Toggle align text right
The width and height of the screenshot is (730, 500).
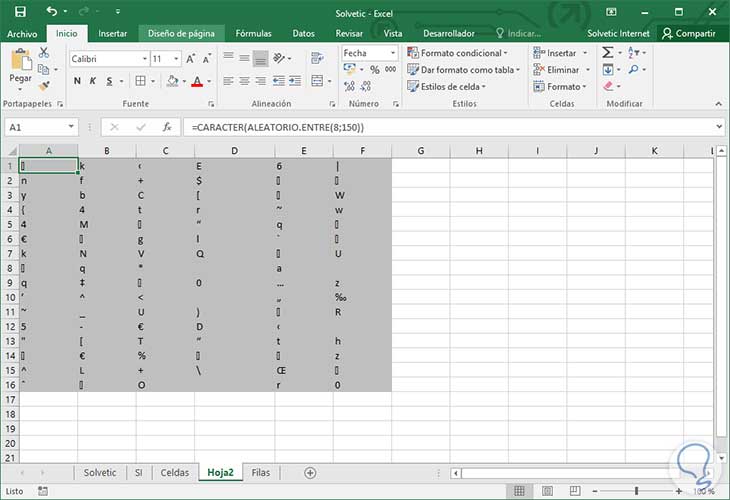(x=261, y=81)
